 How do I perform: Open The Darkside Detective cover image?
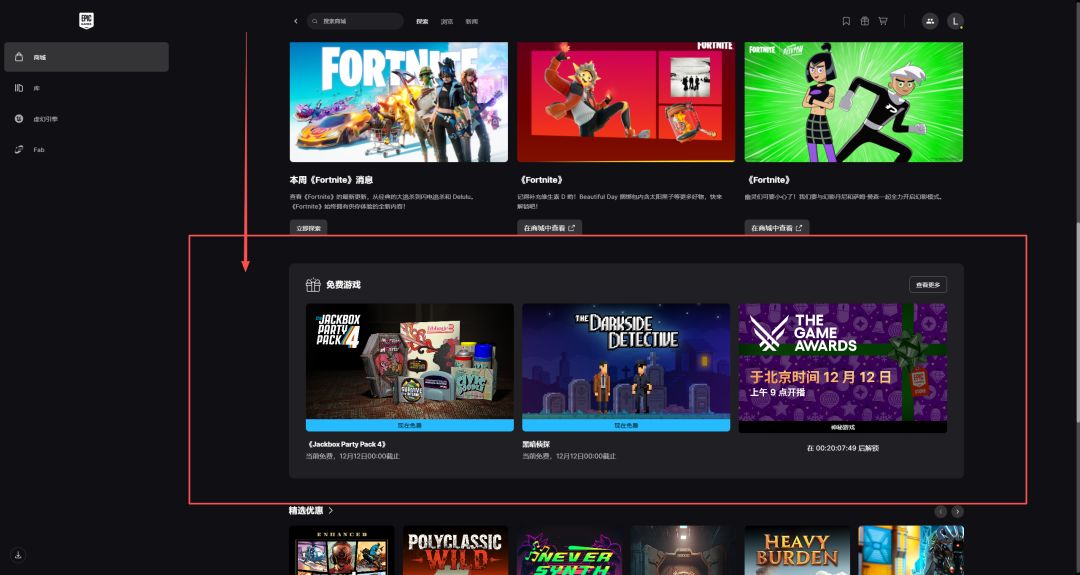pos(626,362)
